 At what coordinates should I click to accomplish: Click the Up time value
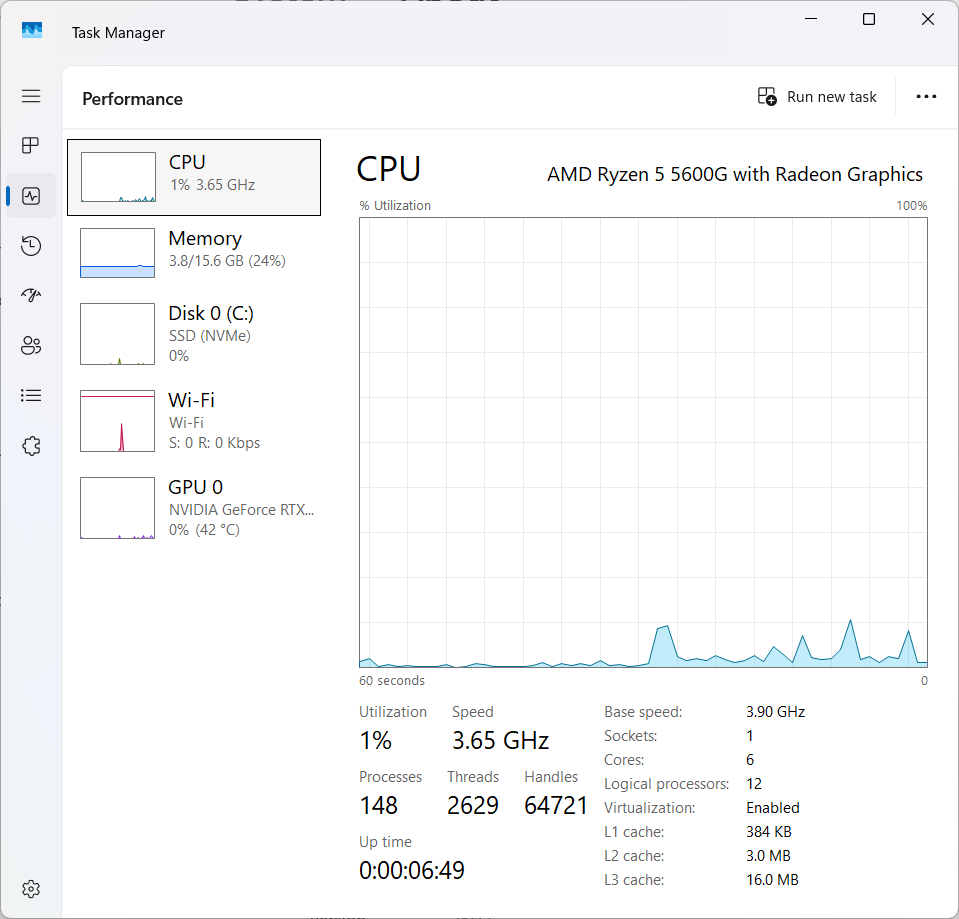[412, 870]
